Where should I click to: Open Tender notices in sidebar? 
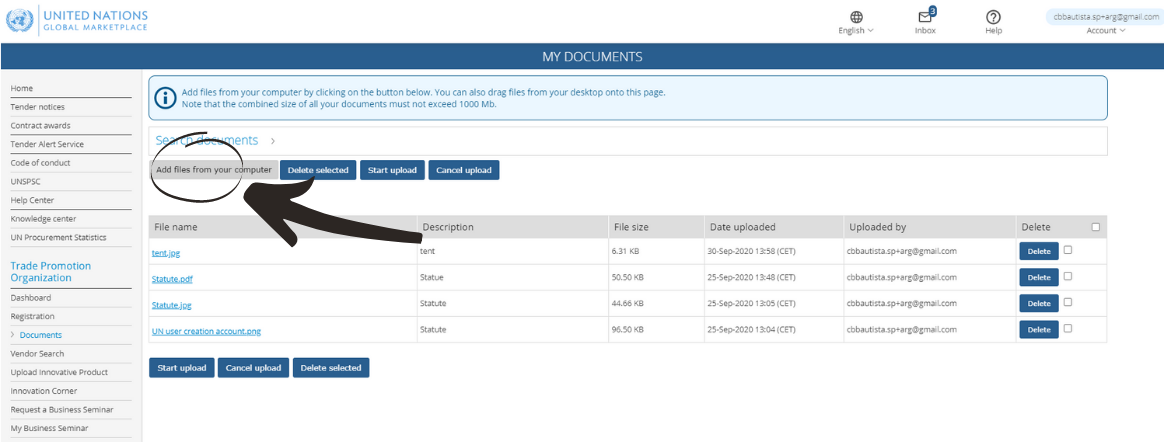(37, 107)
